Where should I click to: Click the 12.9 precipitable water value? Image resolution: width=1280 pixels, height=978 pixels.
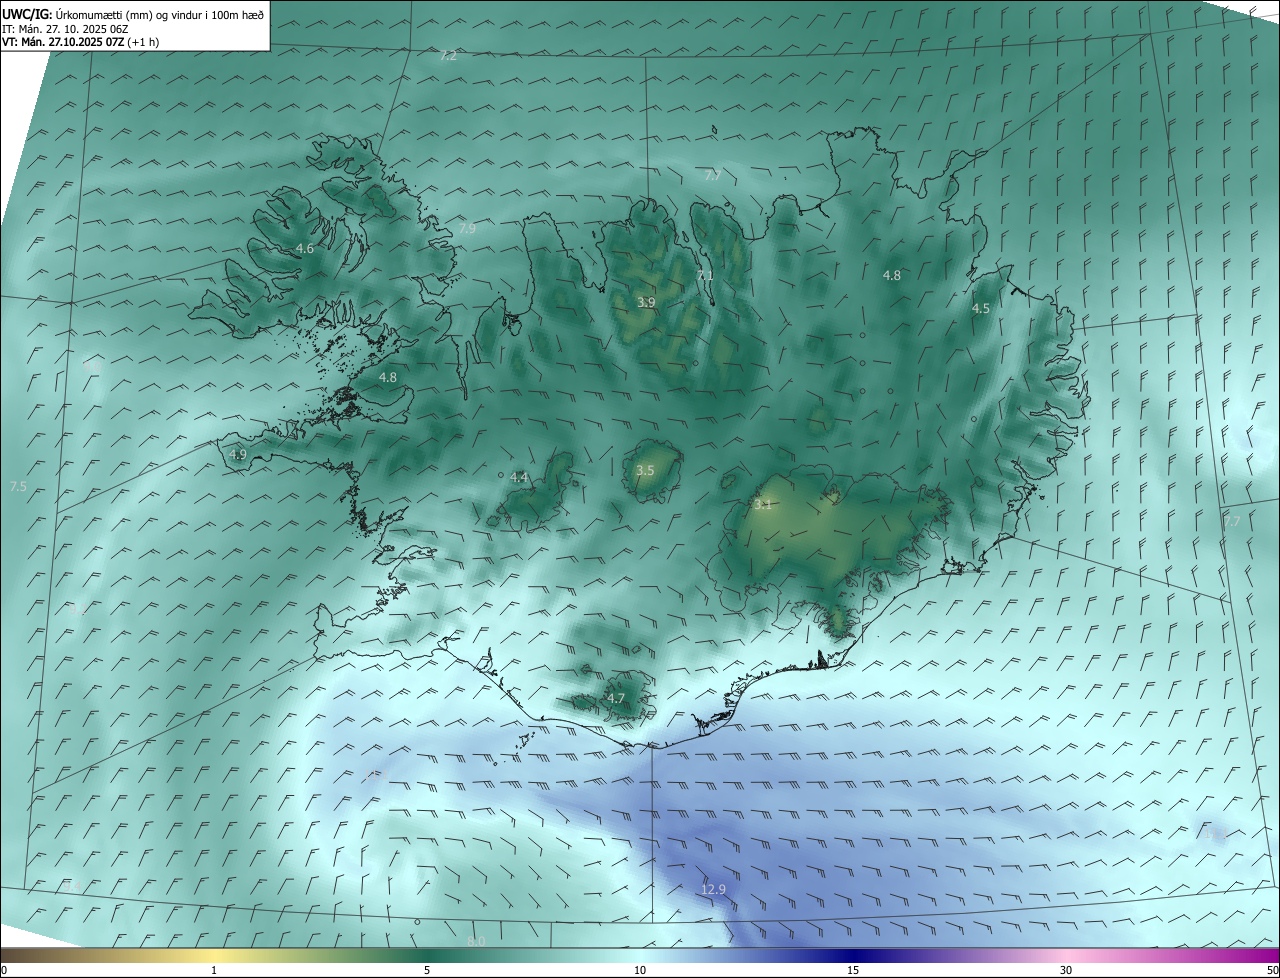(x=713, y=889)
